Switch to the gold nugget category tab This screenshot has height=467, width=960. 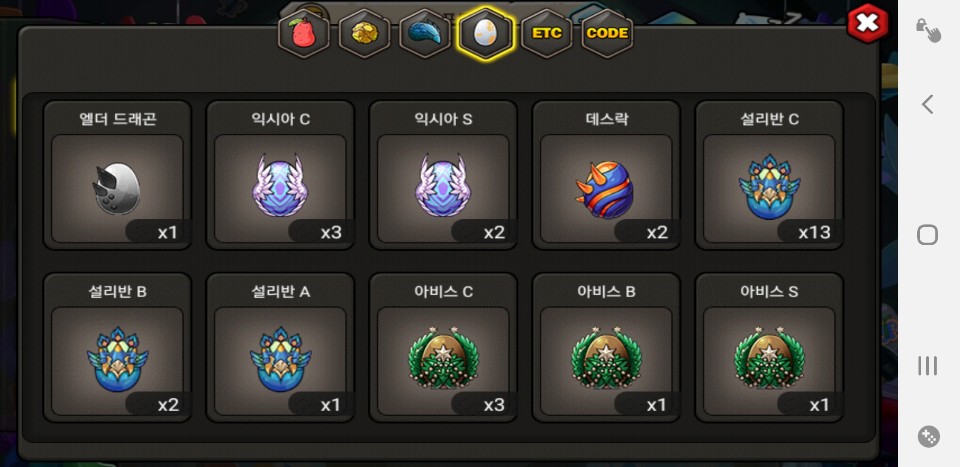(364, 33)
